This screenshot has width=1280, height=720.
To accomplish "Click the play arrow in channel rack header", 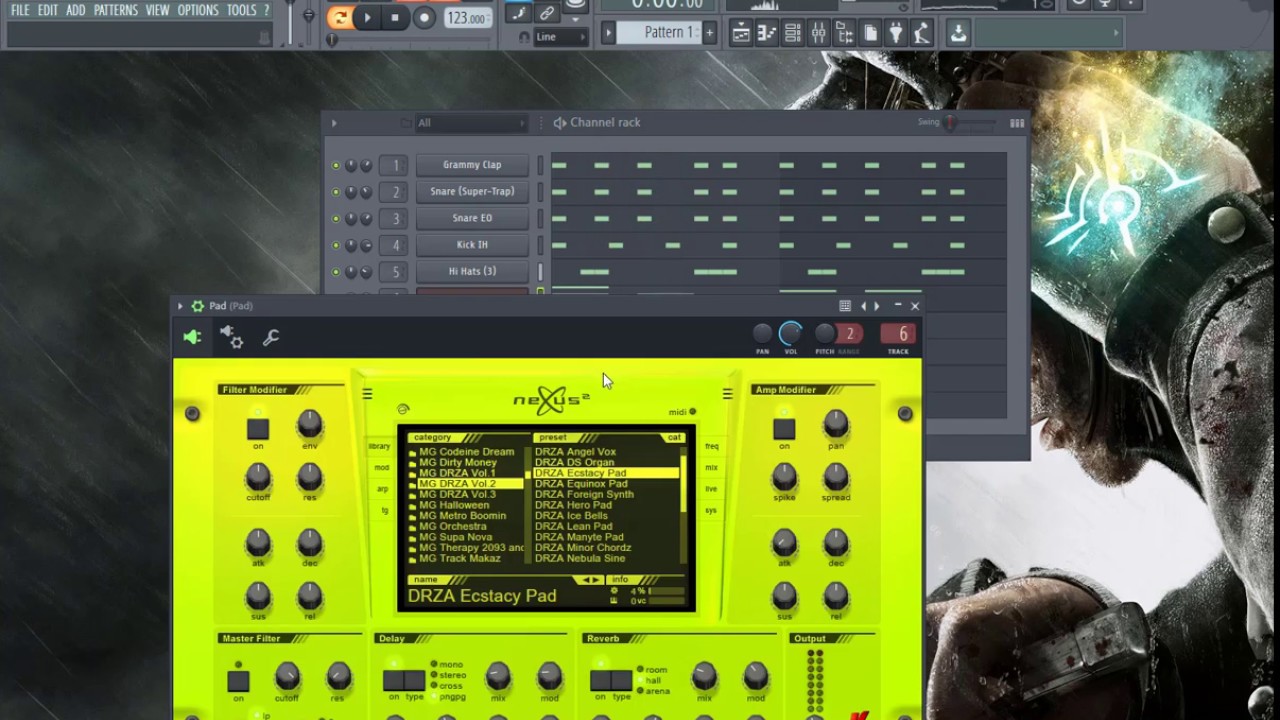I will pos(334,123).
